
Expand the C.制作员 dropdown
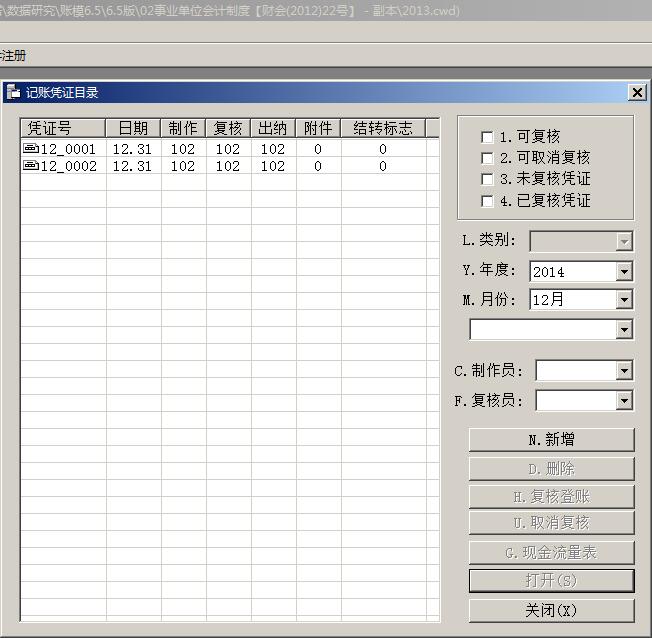624,371
